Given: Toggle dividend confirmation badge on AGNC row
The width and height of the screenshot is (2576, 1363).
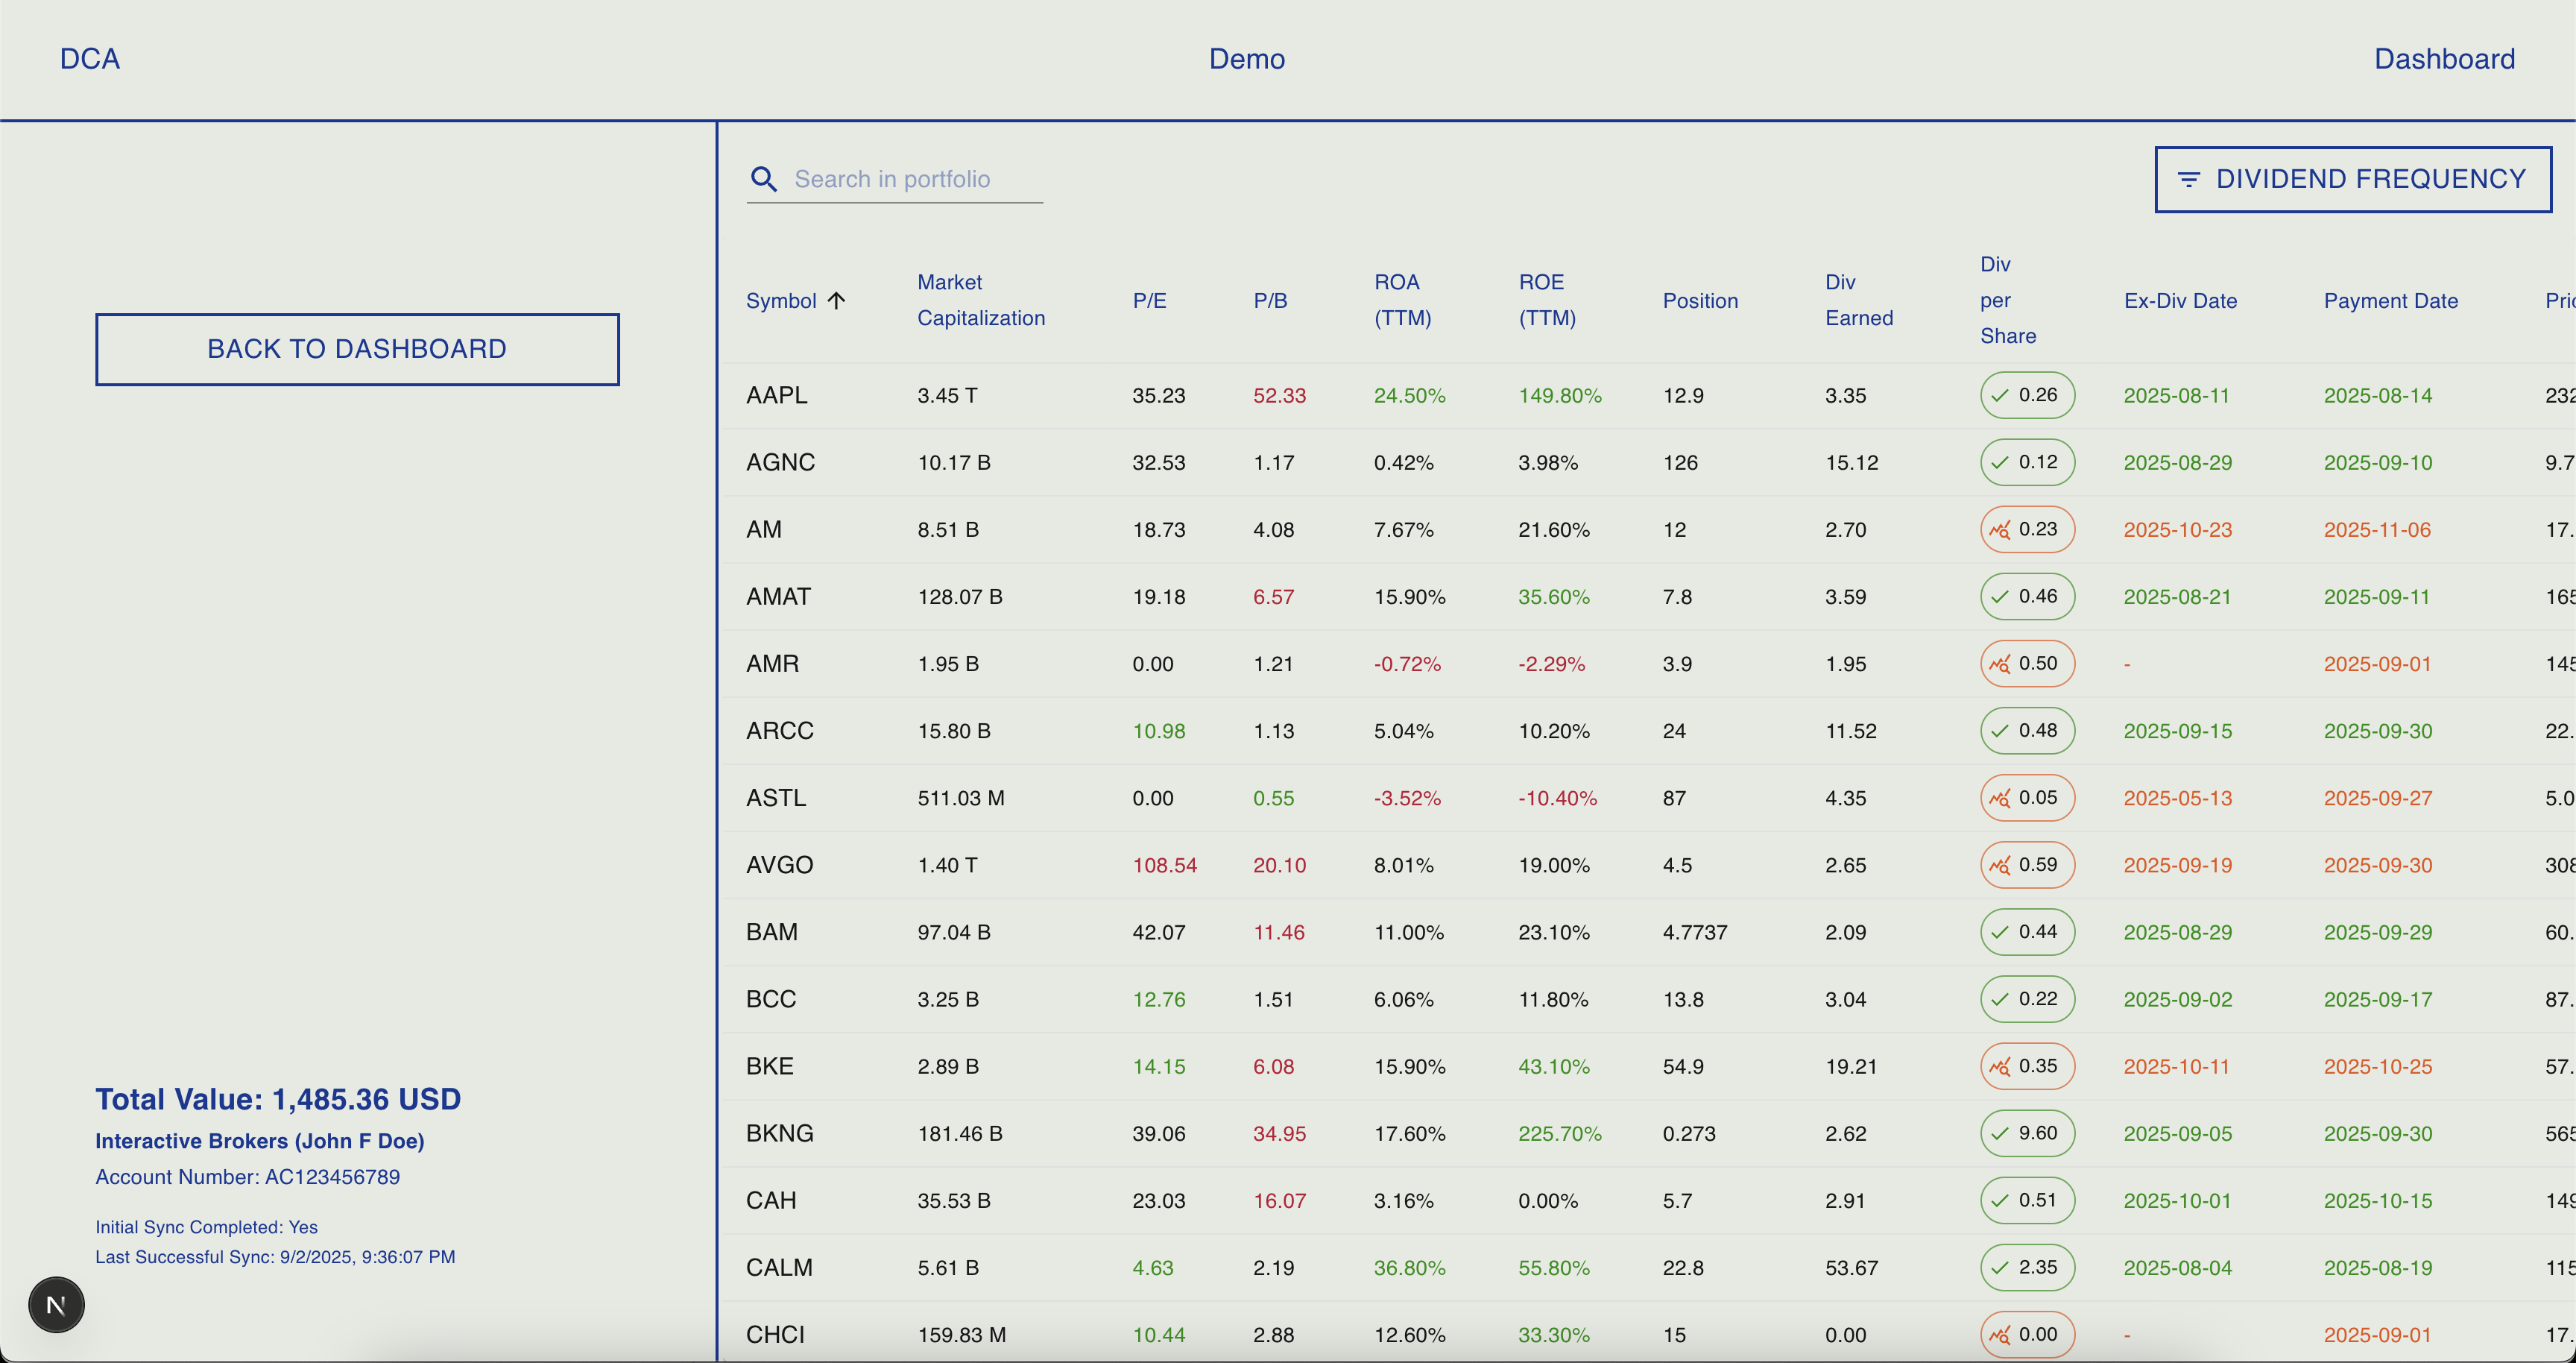Looking at the screenshot, I should pos(2027,462).
